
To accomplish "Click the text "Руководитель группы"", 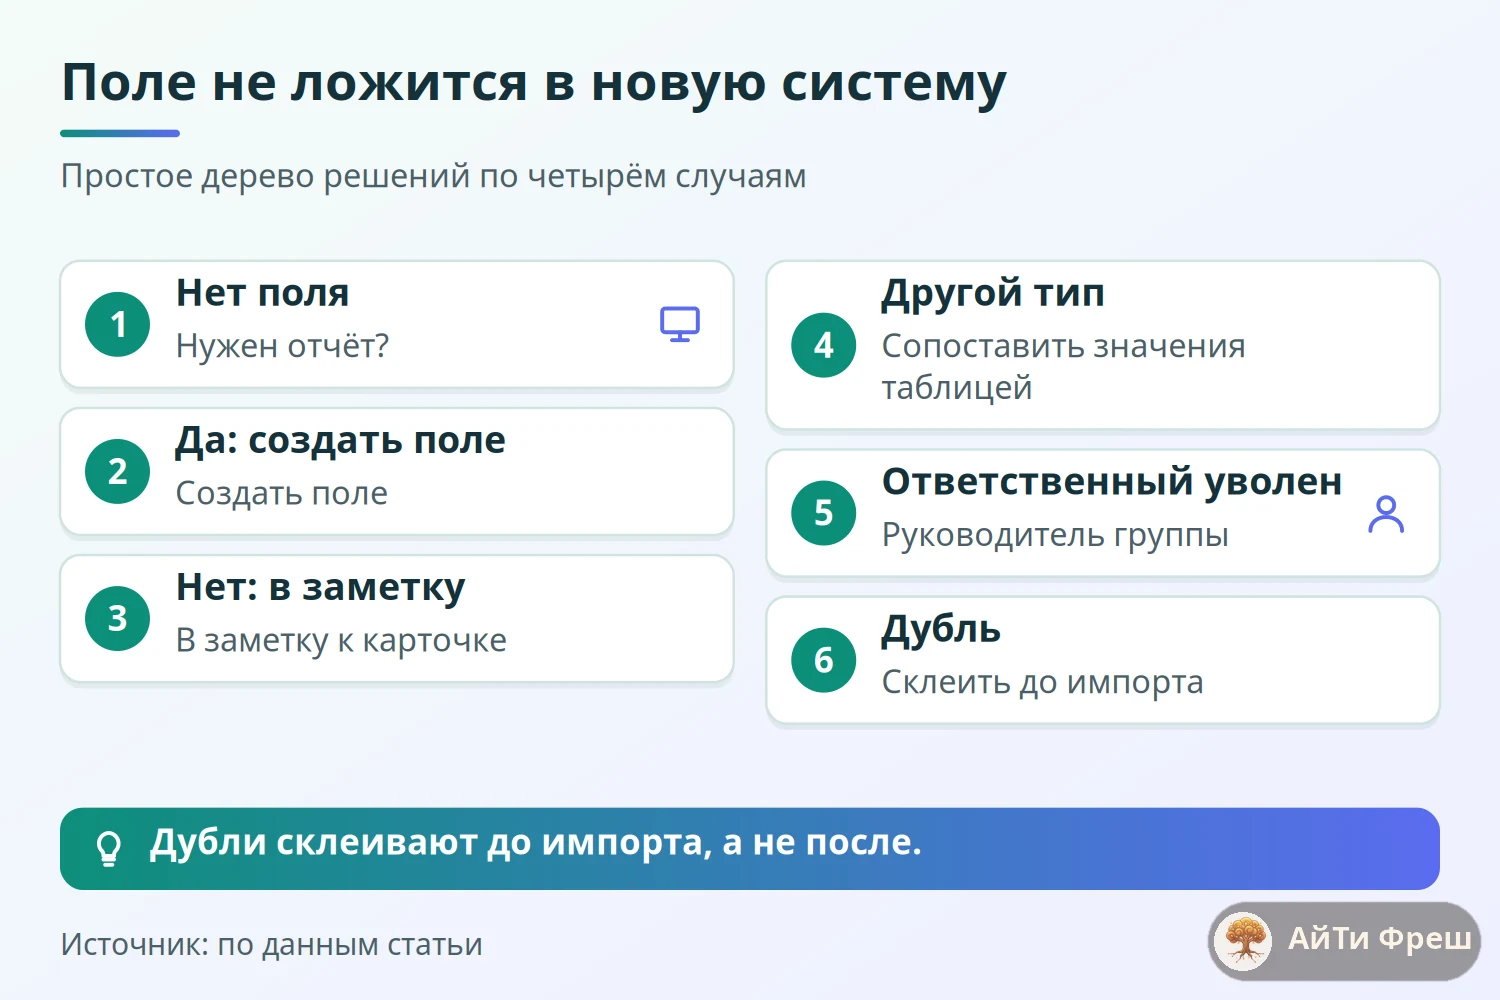I will [x=1055, y=535].
